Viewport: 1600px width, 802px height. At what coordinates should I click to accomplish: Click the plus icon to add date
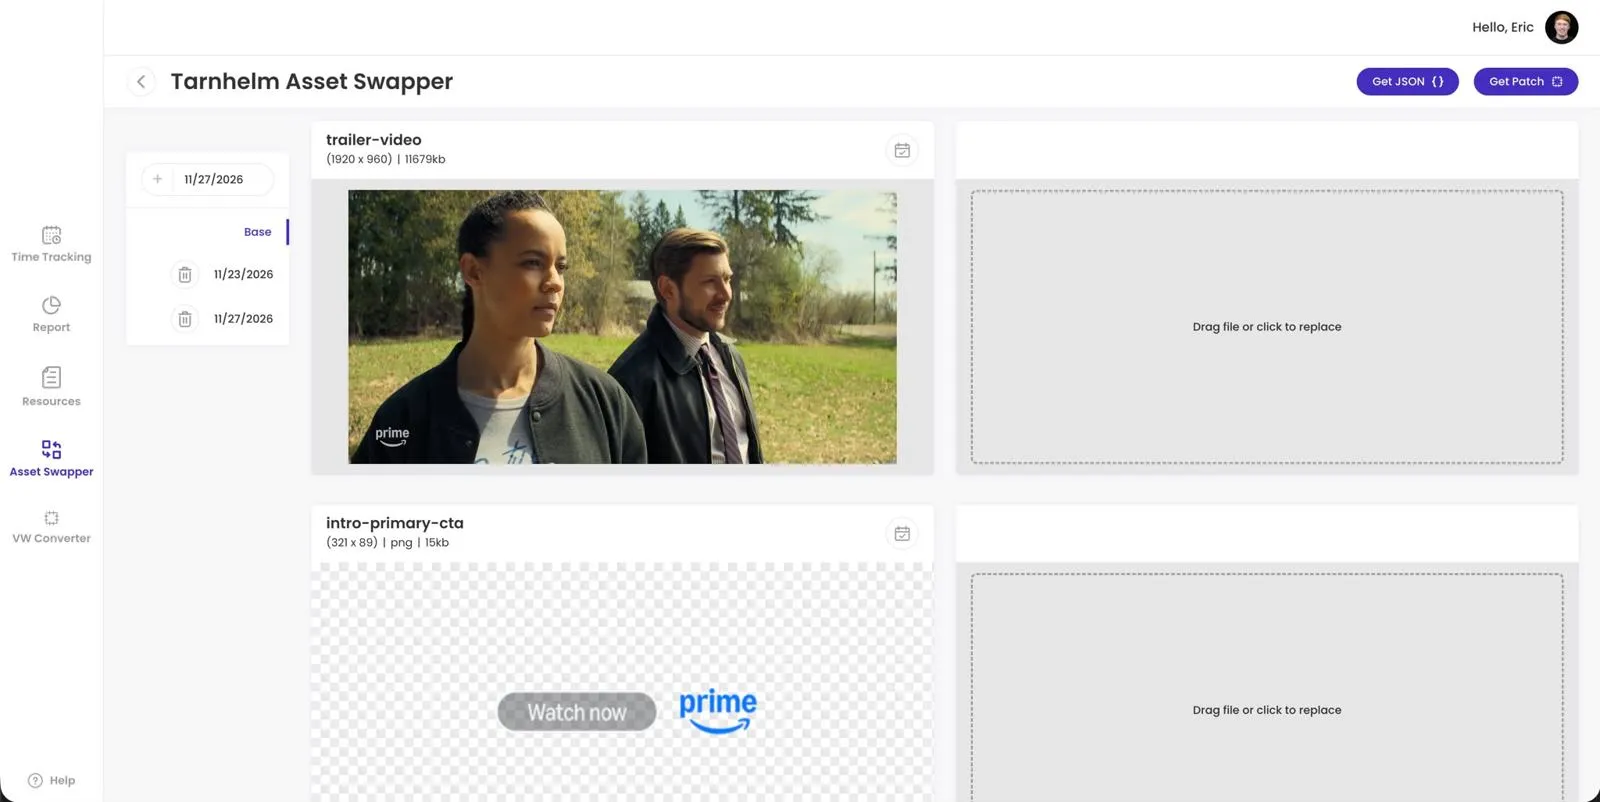(157, 179)
